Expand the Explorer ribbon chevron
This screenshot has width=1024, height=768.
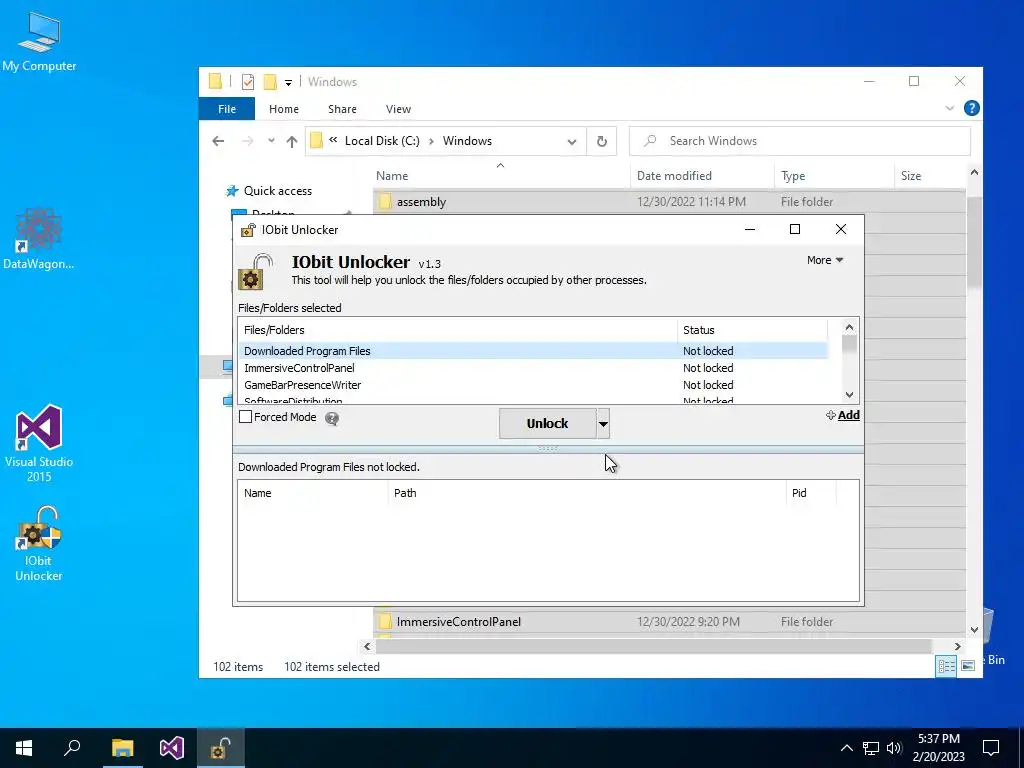(x=949, y=108)
